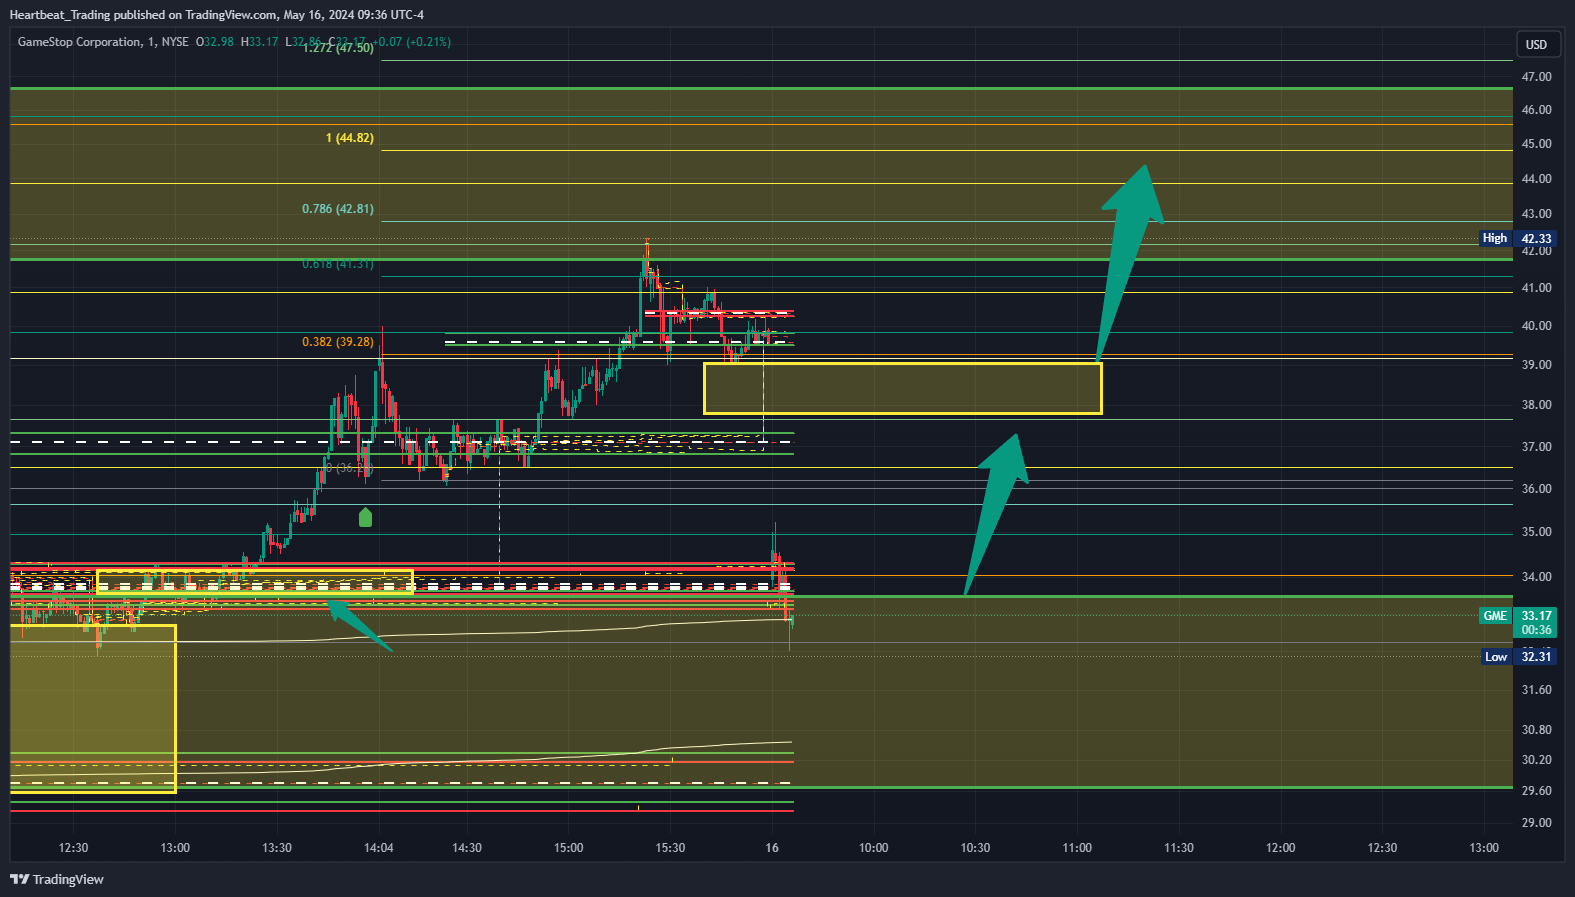This screenshot has height=897, width=1575.
Task: Click the 14:04 time axis label
Action: click(x=379, y=848)
